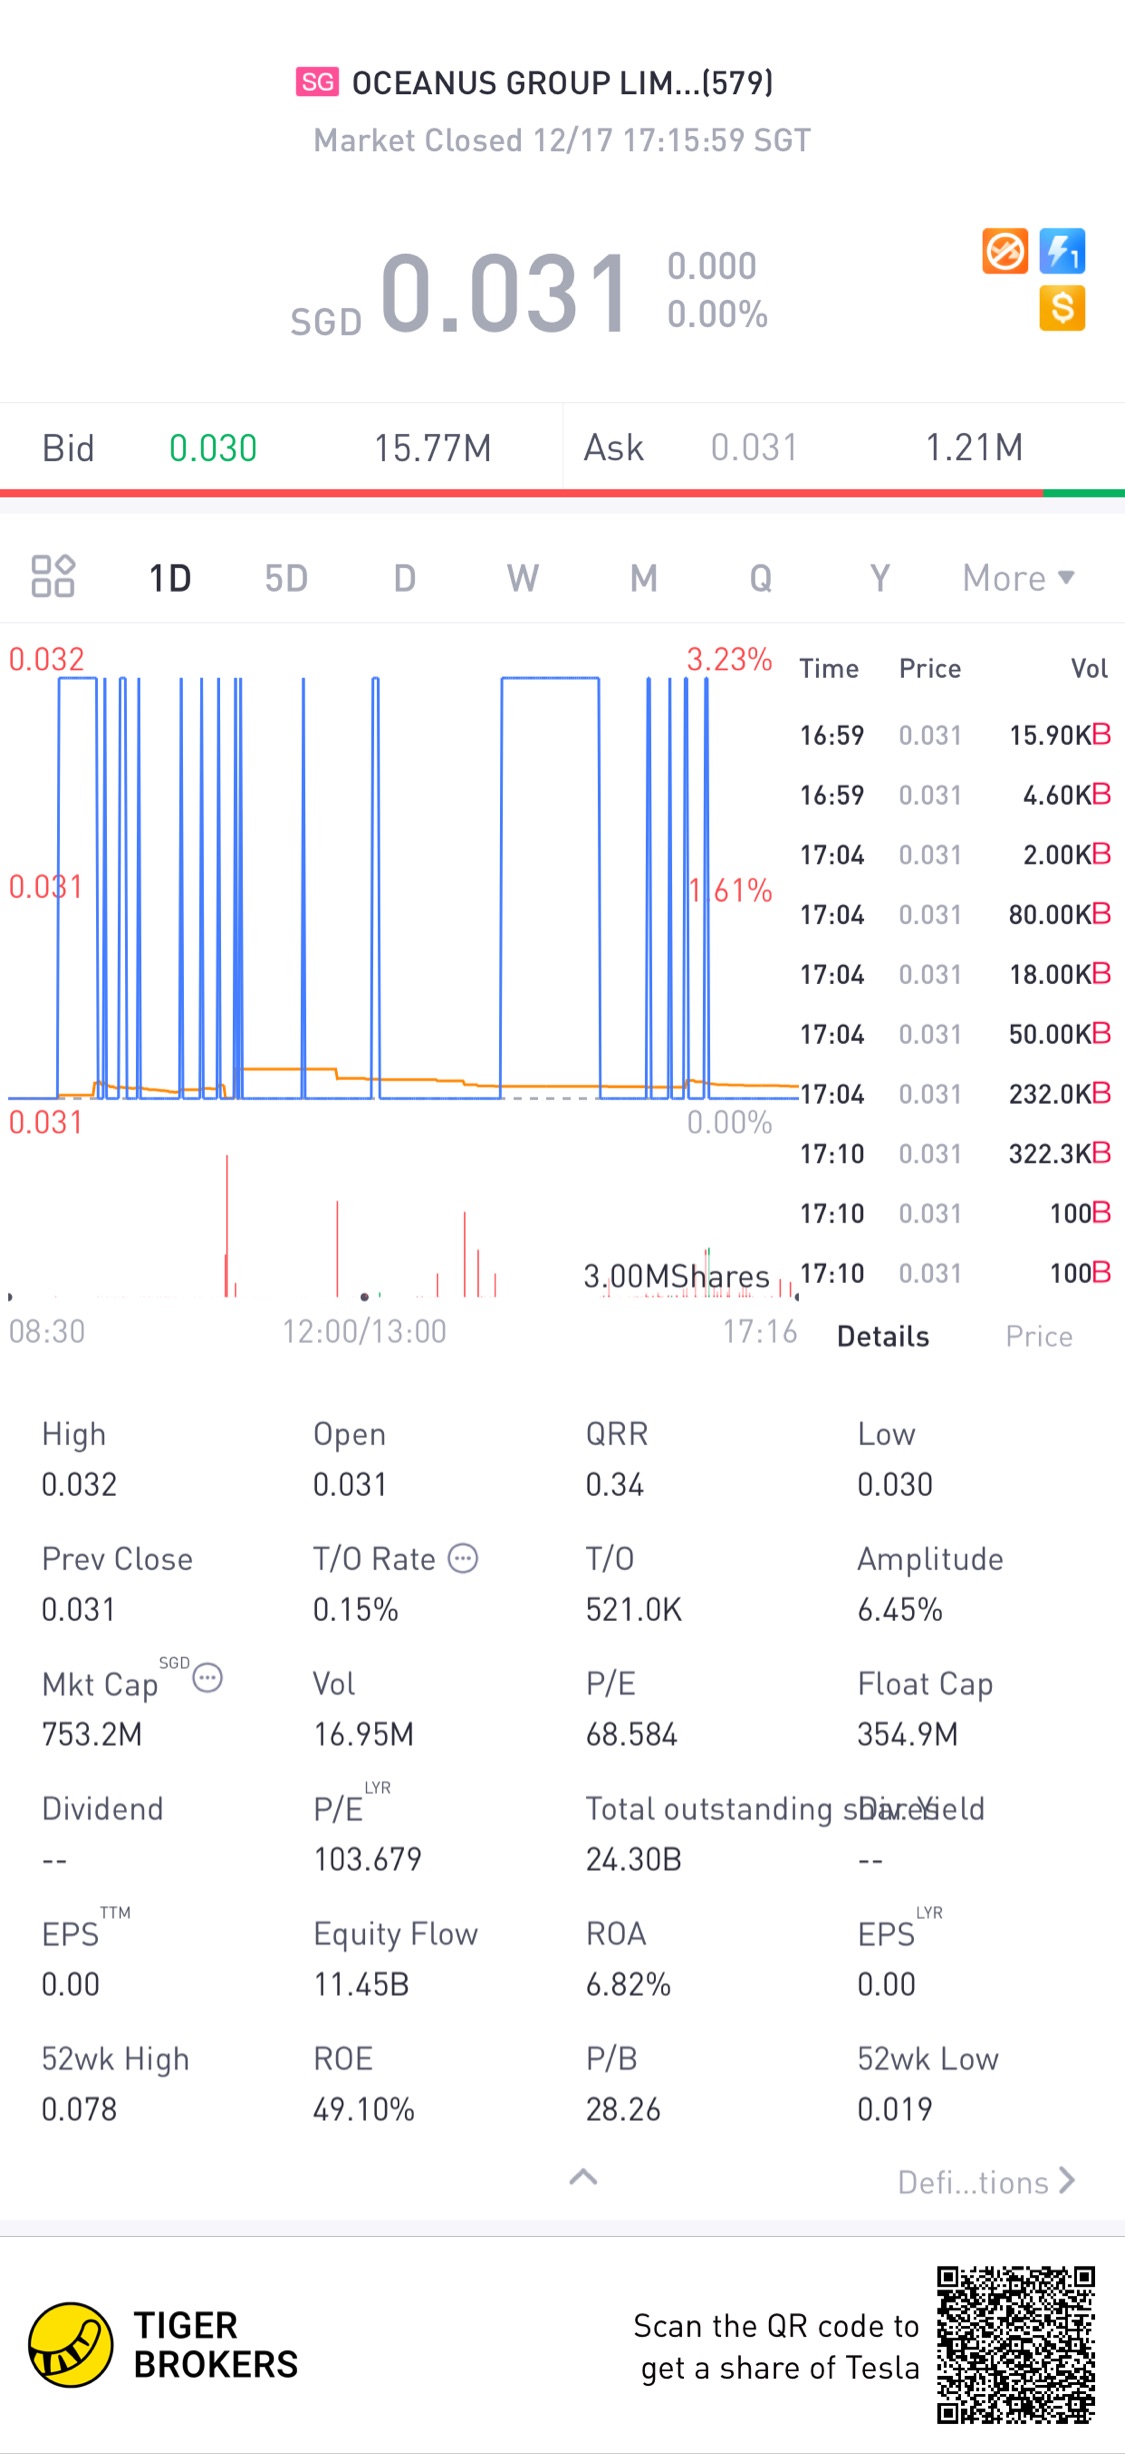1125x2454 pixels.
Task: Tap the blue lightning bolt icon
Action: [x=1062, y=251]
